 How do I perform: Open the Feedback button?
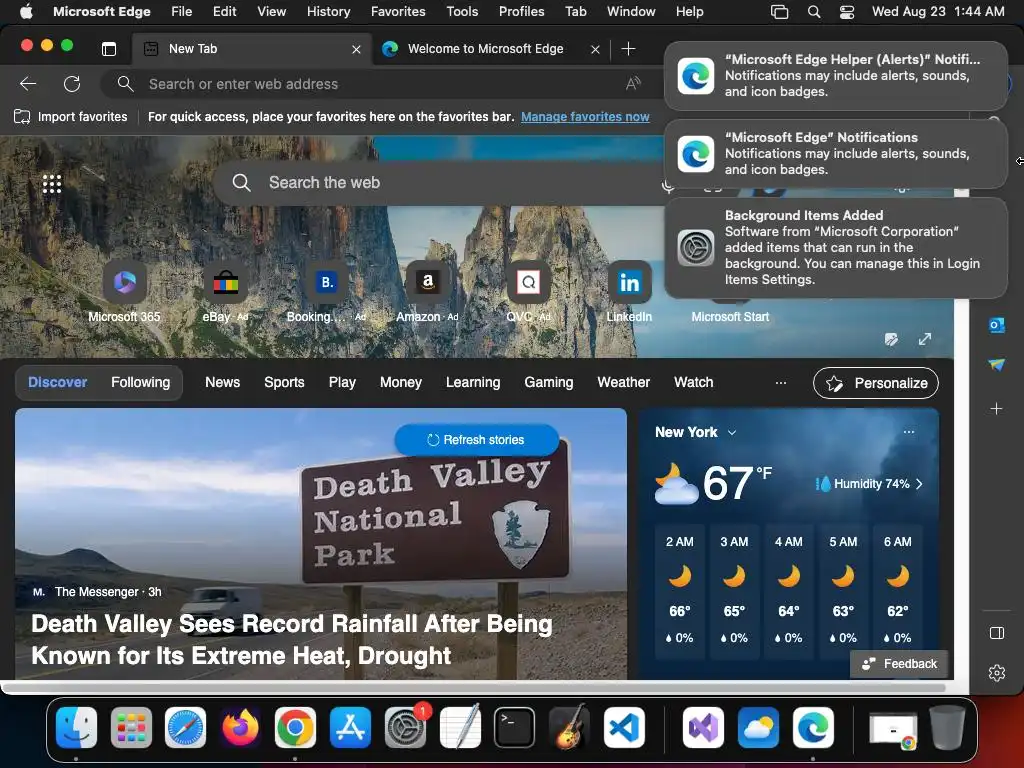pyautogui.click(x=899, y=664)
